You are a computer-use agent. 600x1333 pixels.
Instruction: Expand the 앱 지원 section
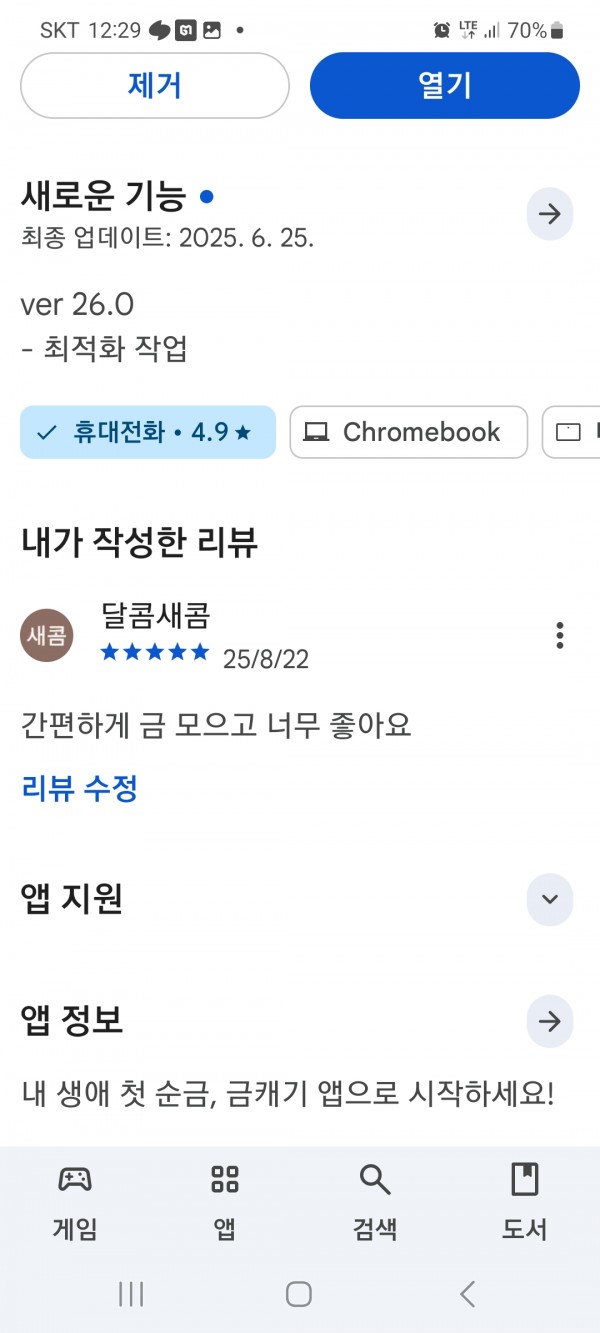(x=549, y=898)
